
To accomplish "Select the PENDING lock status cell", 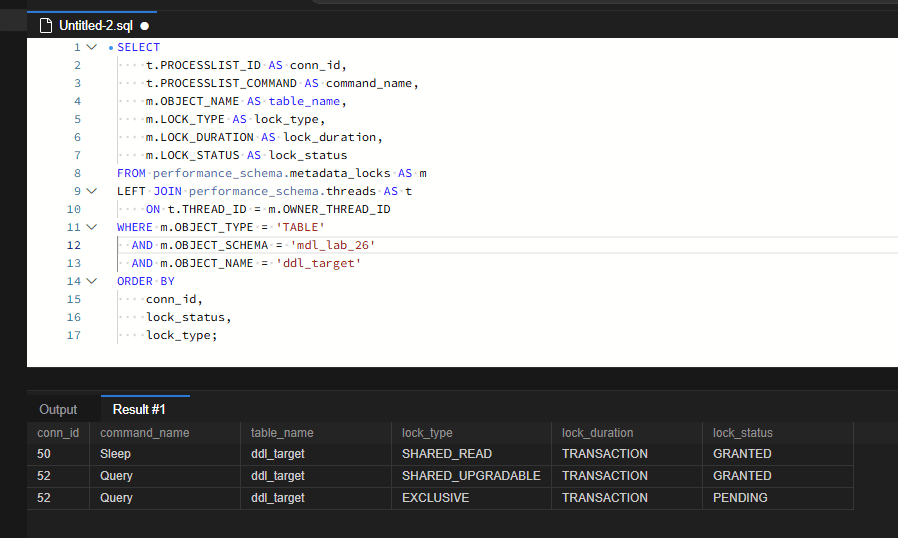I will coord(778,498).
